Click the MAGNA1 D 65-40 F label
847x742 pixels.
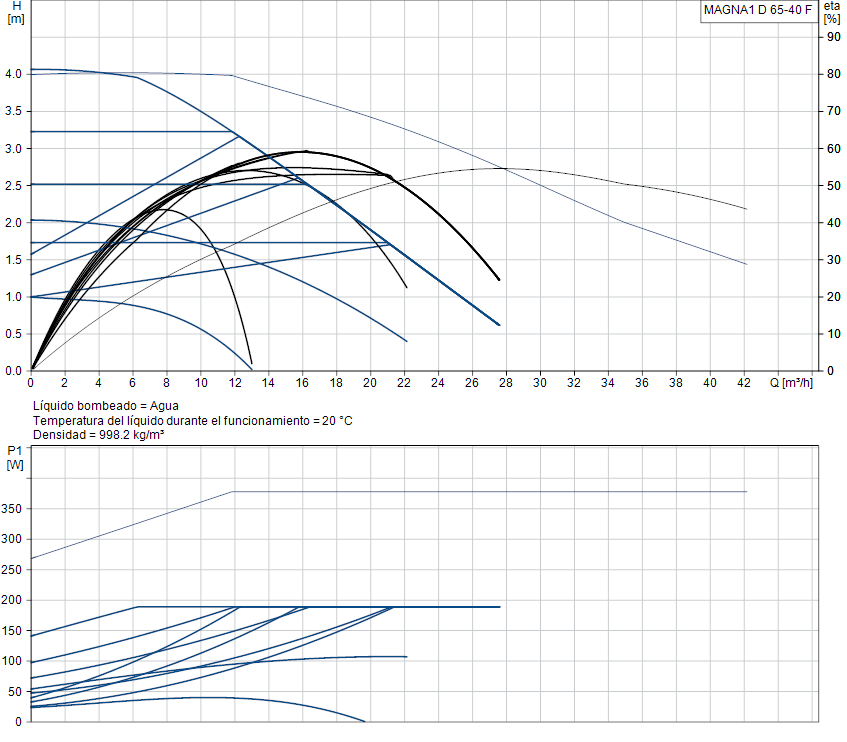point(757,10)
